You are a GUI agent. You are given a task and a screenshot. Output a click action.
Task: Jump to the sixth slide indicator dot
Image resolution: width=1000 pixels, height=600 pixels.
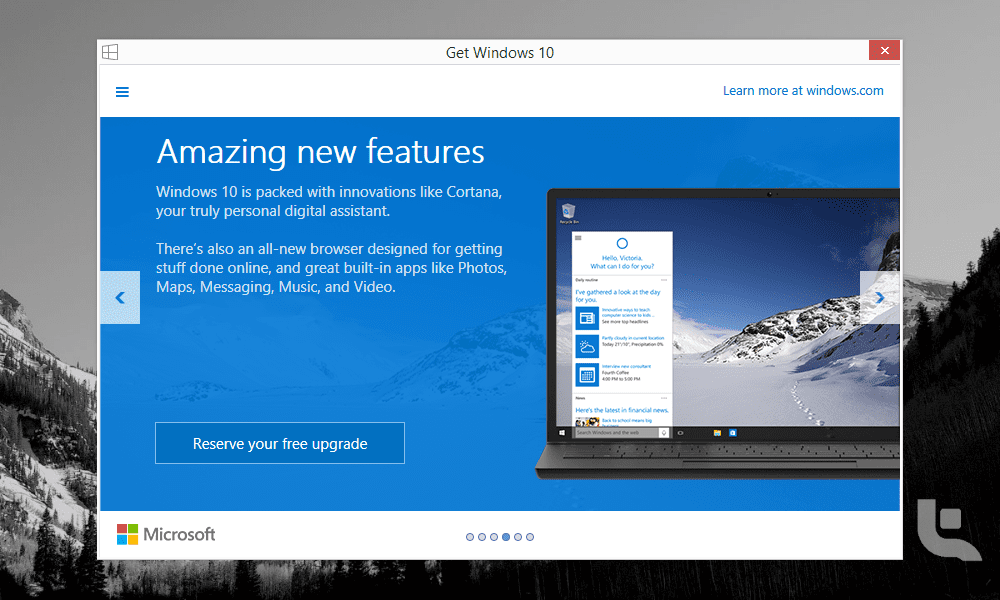pyautogui.click(x=530, y=537)
